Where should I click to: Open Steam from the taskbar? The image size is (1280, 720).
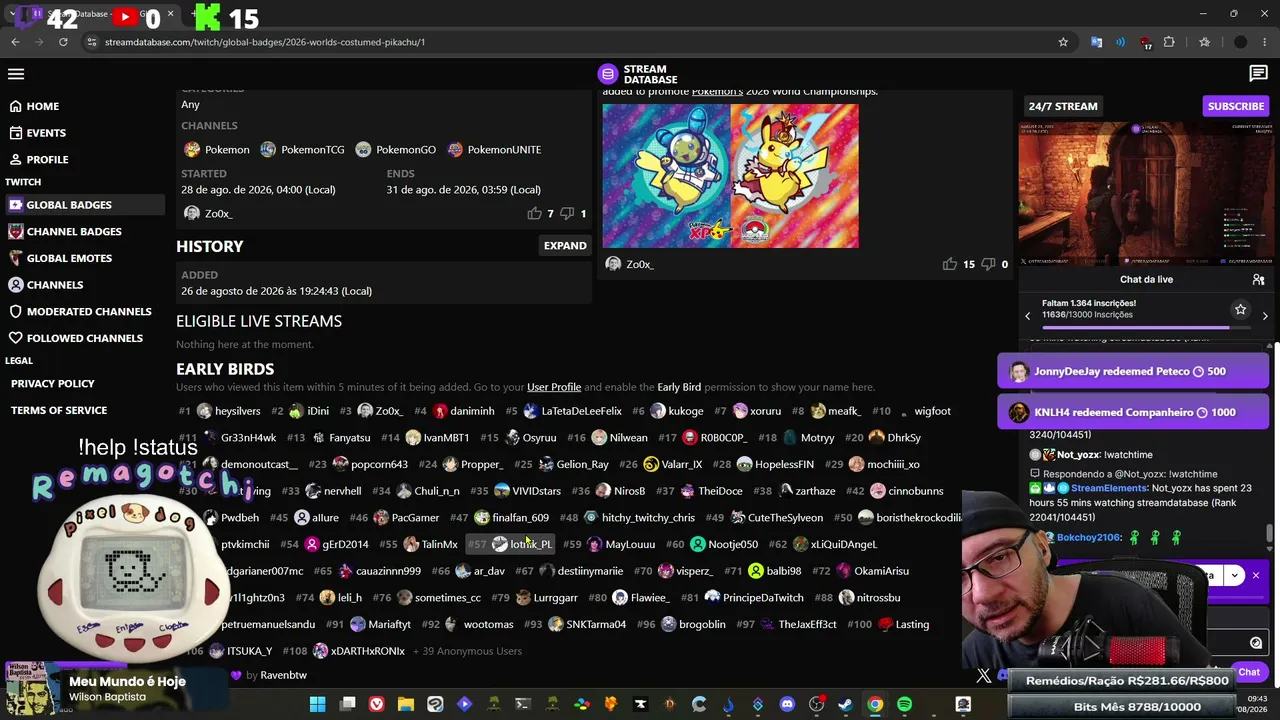pos(846,705)
